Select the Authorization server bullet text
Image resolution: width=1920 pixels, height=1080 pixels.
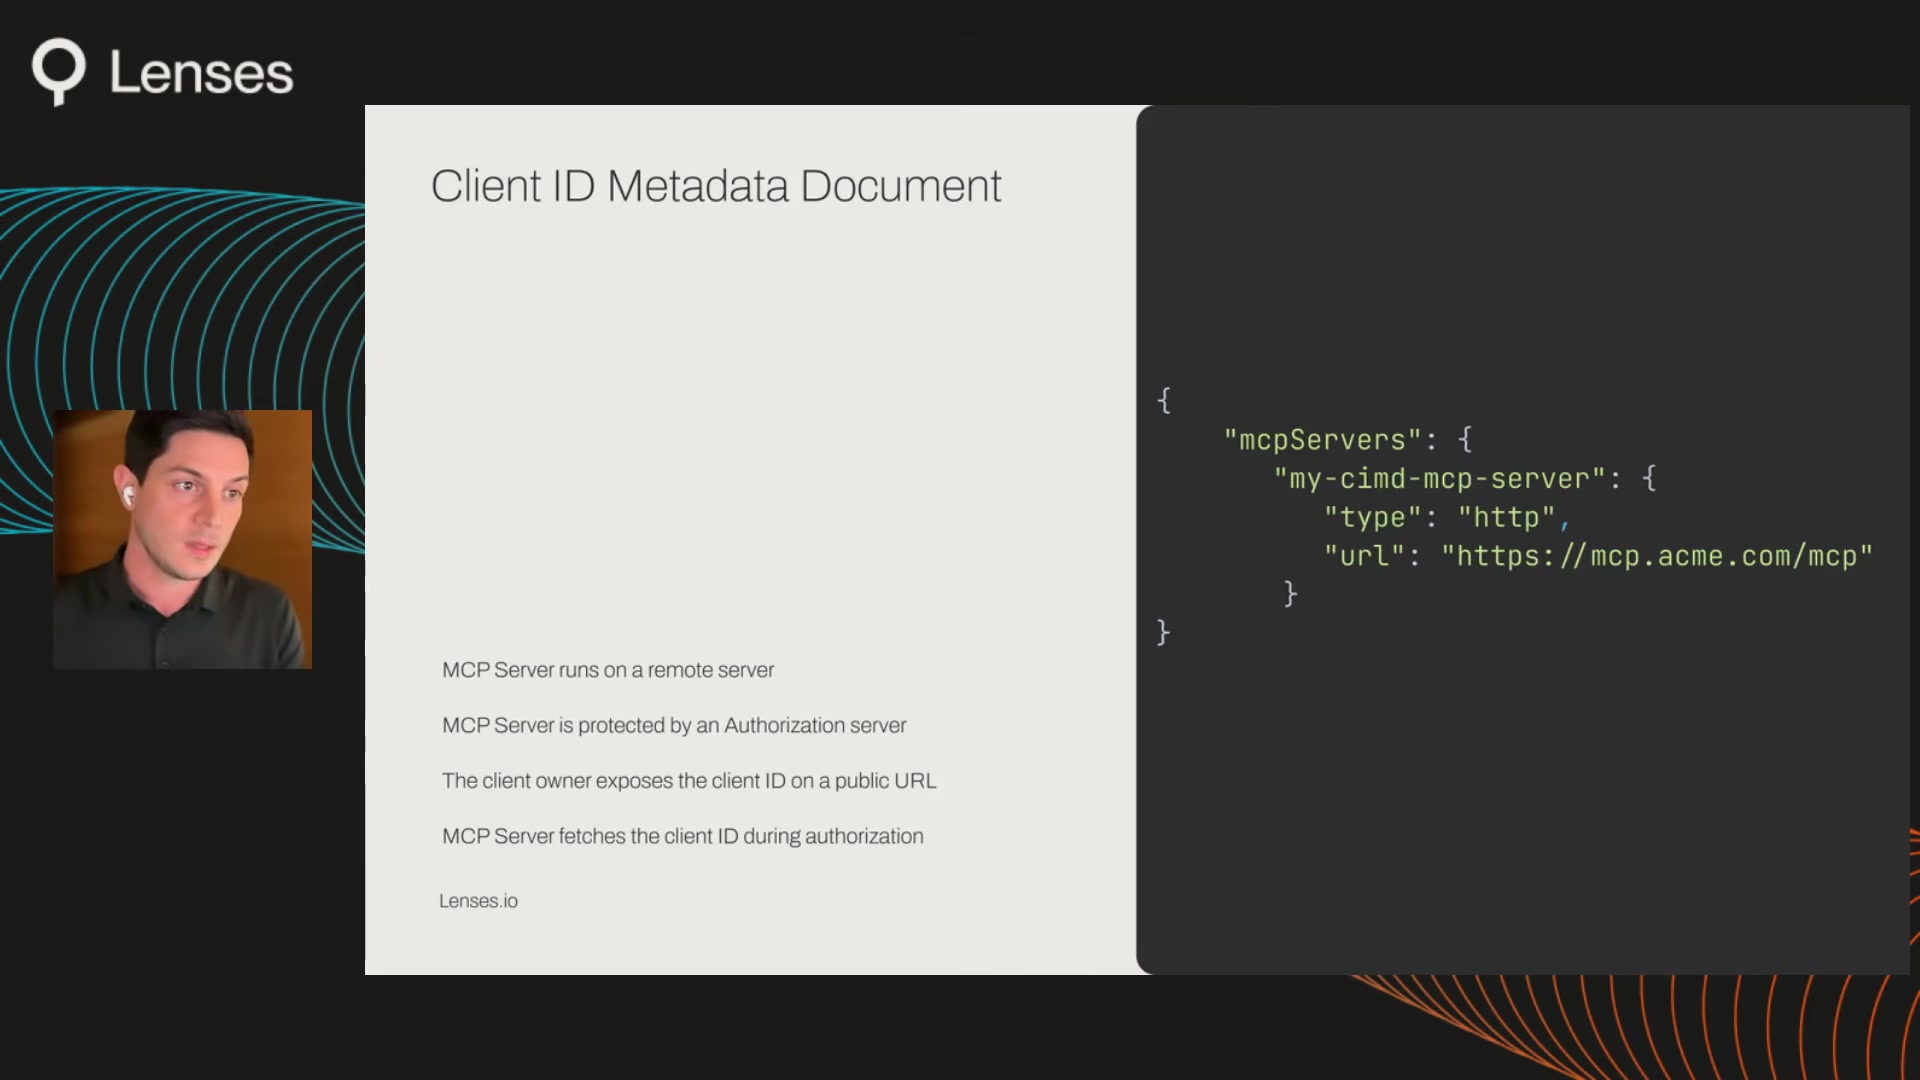point(674,725)
